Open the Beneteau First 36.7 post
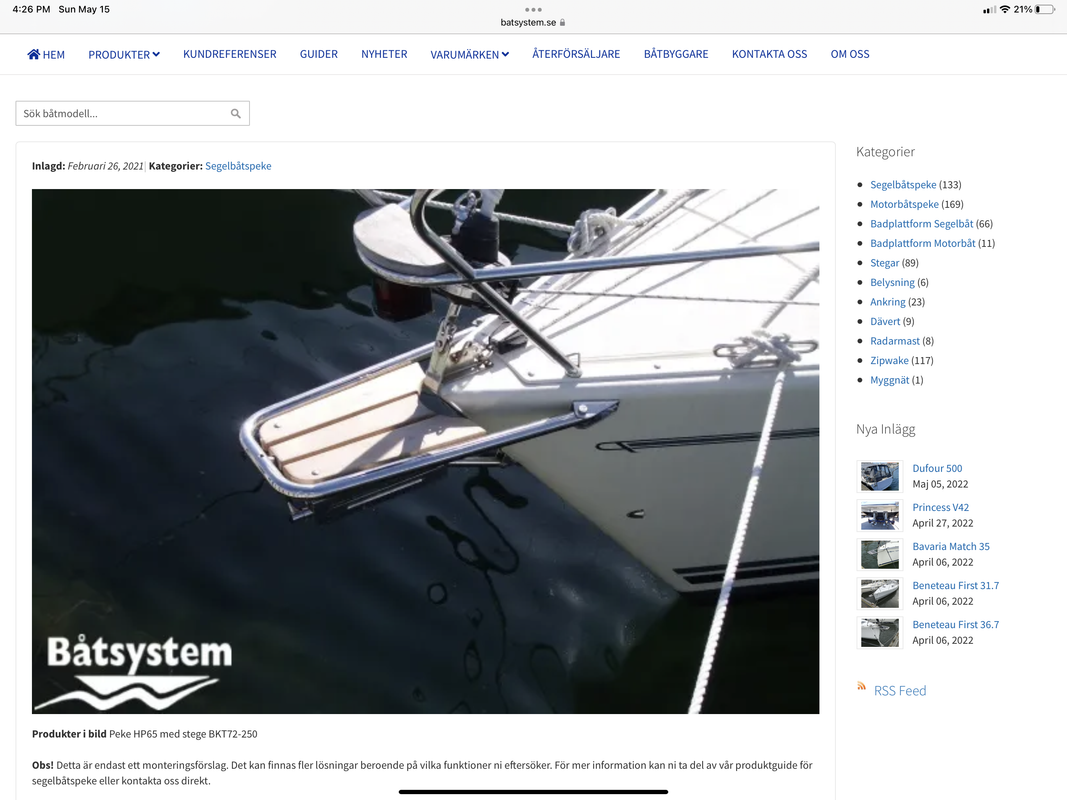1067x800 pixels. coord(955,624)
